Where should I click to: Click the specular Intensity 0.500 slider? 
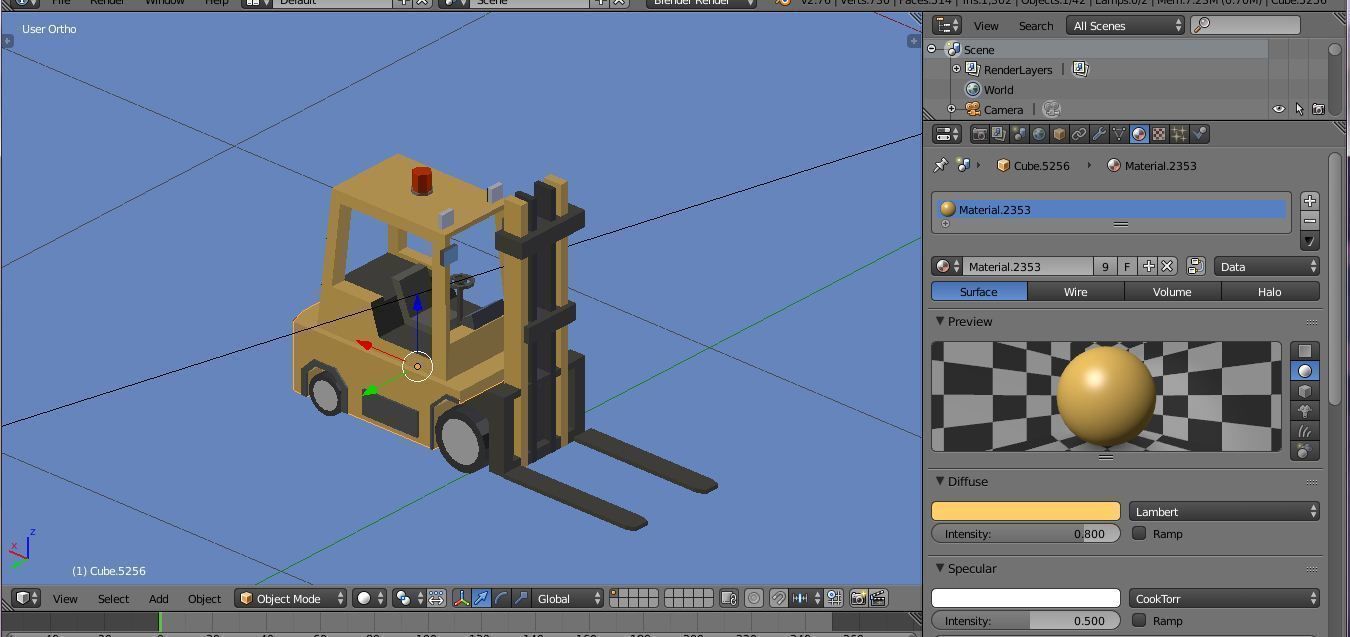click(1026, 621)
